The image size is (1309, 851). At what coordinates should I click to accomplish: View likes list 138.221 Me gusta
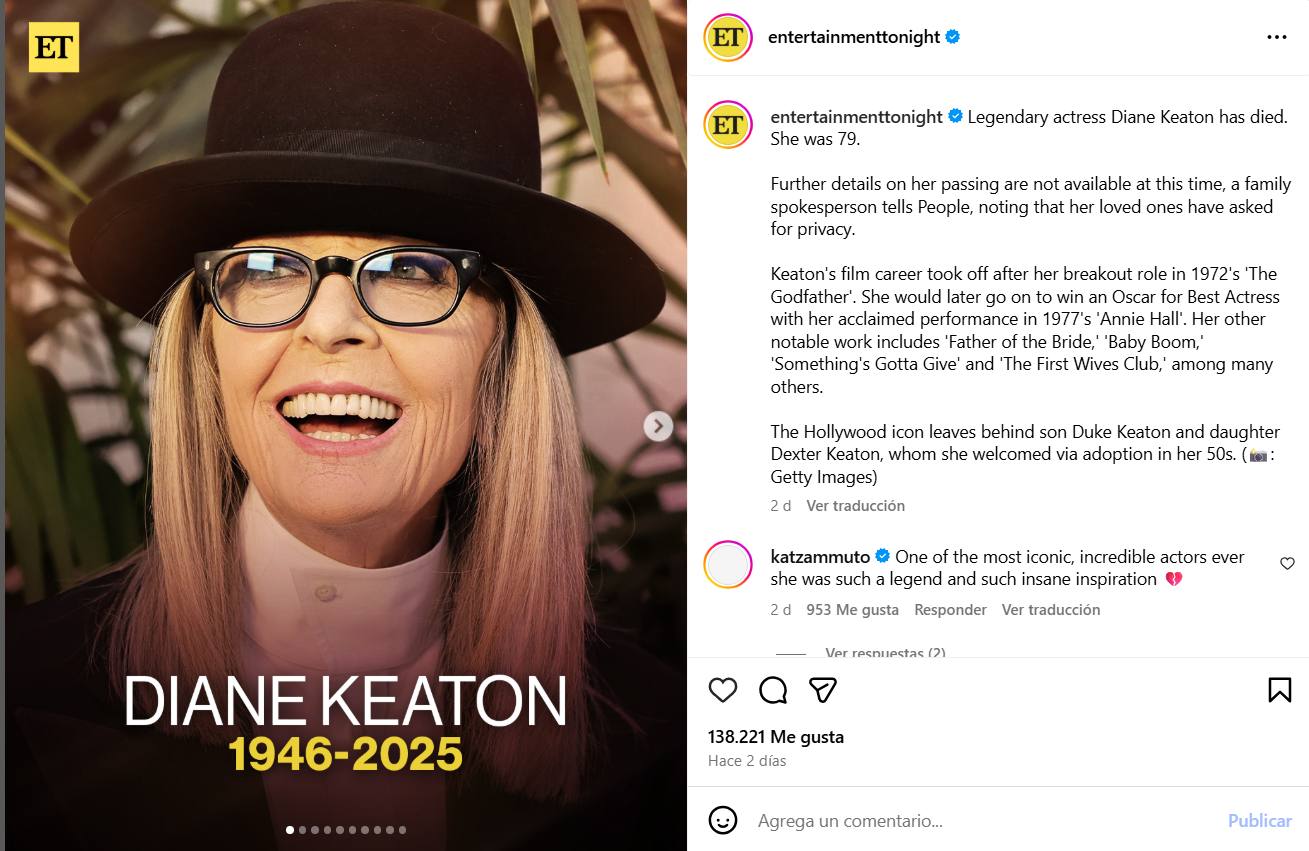pyautogui.click(x=776, y=737)
